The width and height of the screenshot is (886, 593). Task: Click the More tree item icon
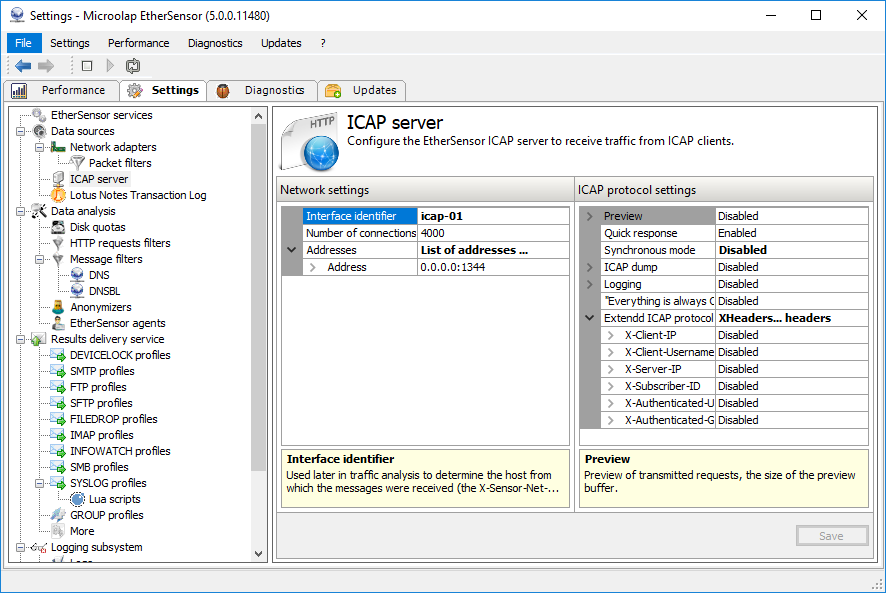coord(58,531)
